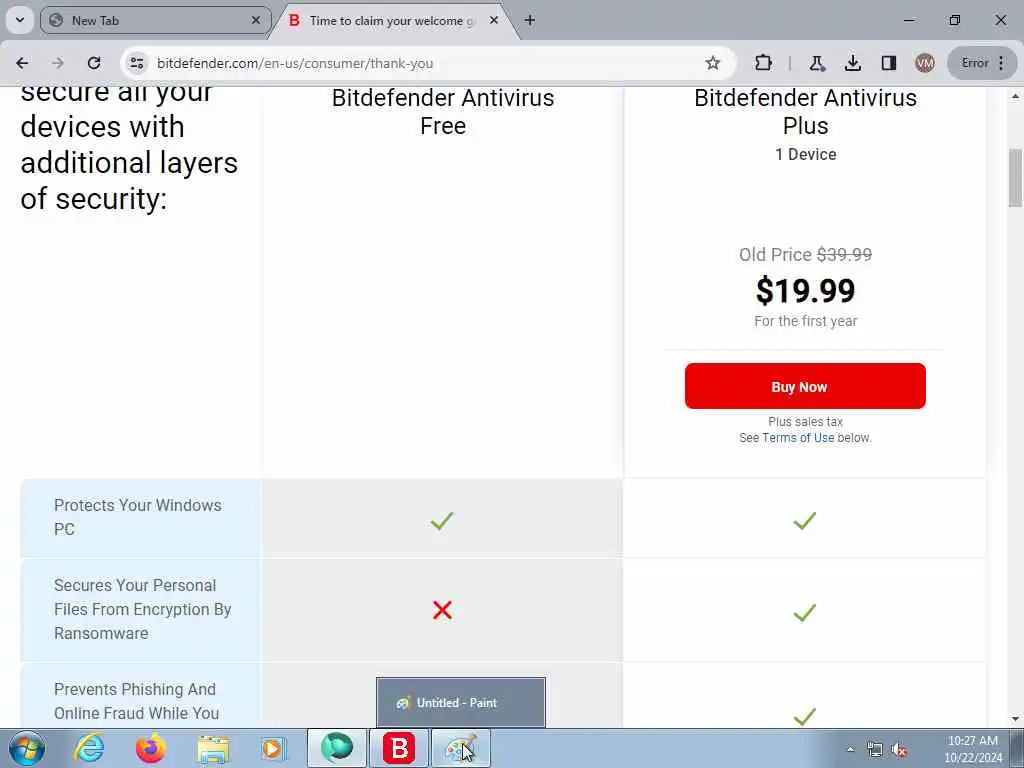Click the 'Bitdefender Antivirus Plus' heading
The height and width of the screenshot is (768, 1024).
pos(805,112)
